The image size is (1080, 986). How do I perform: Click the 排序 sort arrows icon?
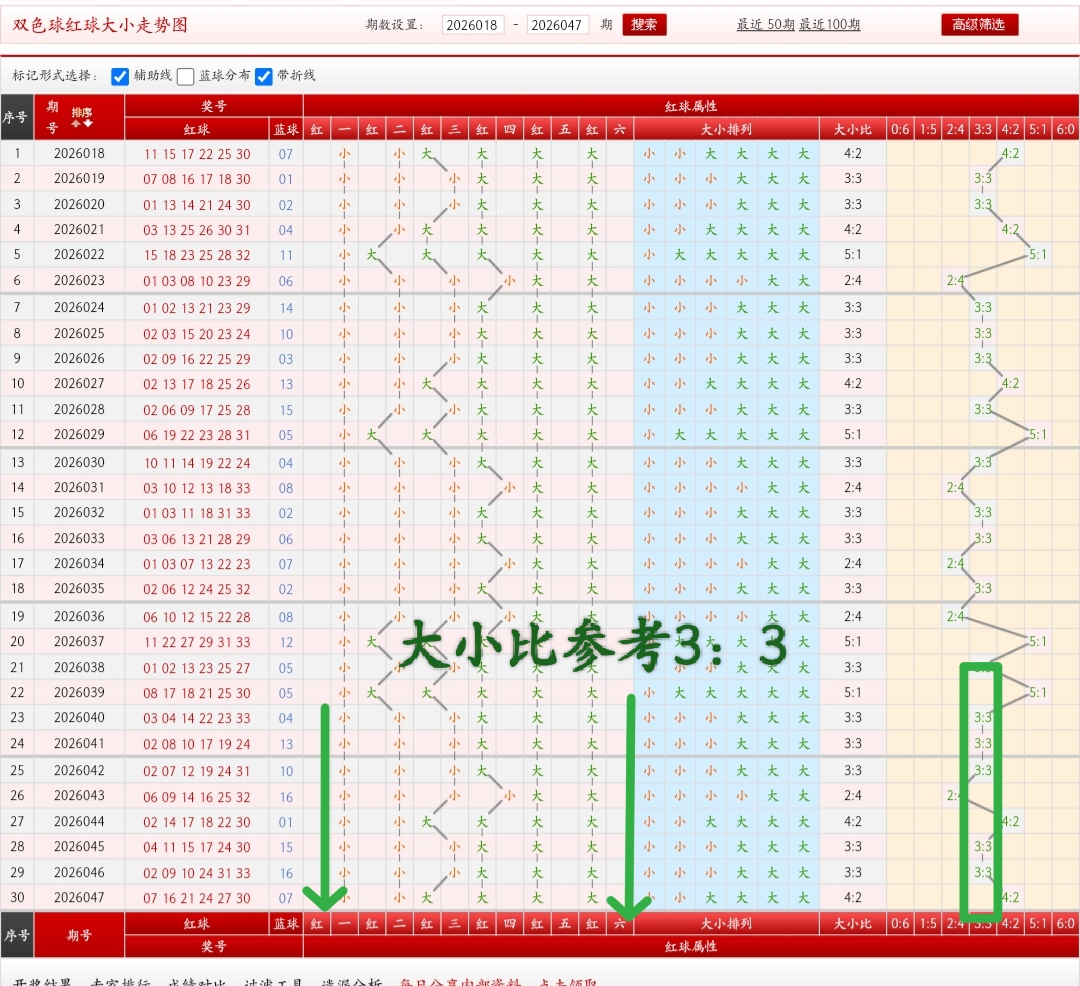pos(81,117)
